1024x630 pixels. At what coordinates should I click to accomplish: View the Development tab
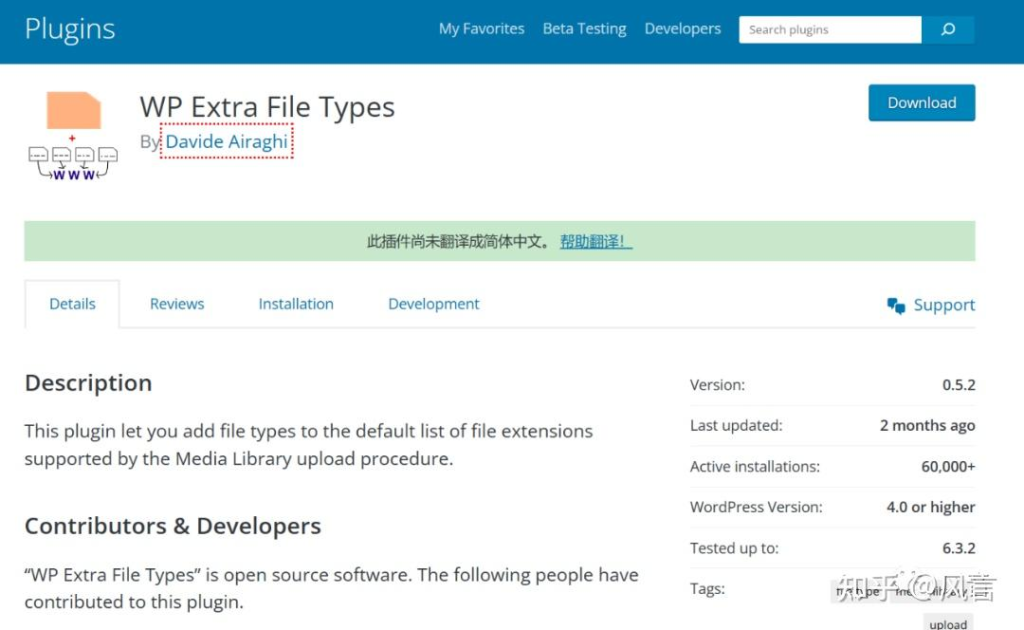[x=433, y=304]
